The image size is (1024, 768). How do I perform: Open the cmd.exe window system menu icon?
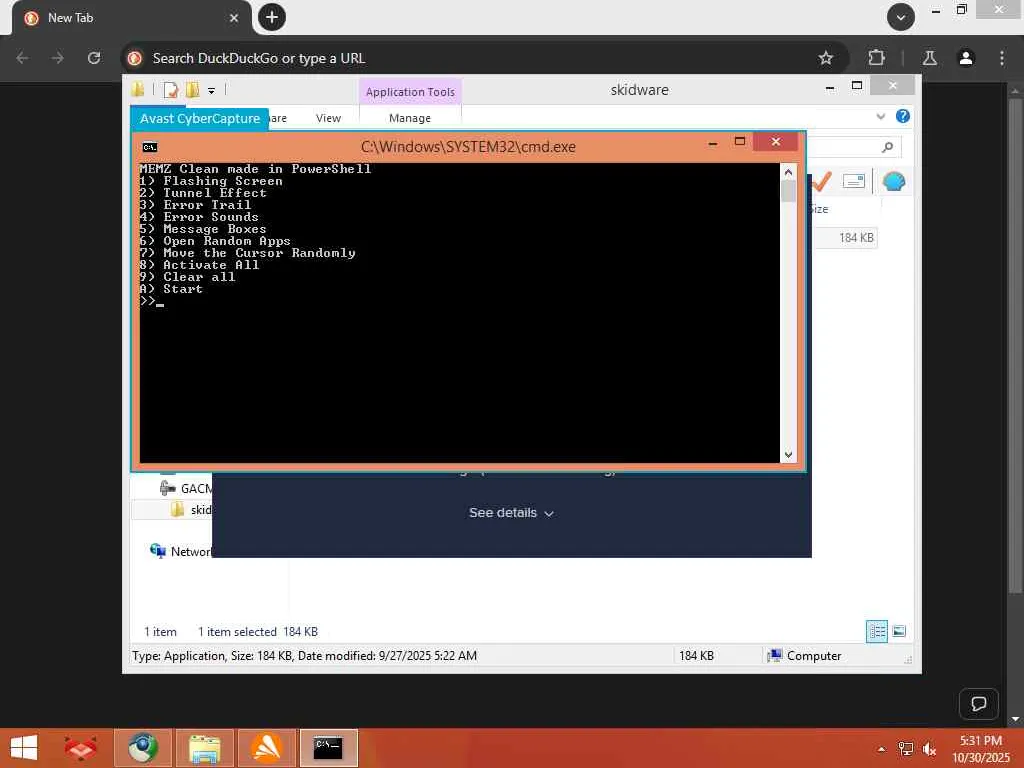point(150,147)
